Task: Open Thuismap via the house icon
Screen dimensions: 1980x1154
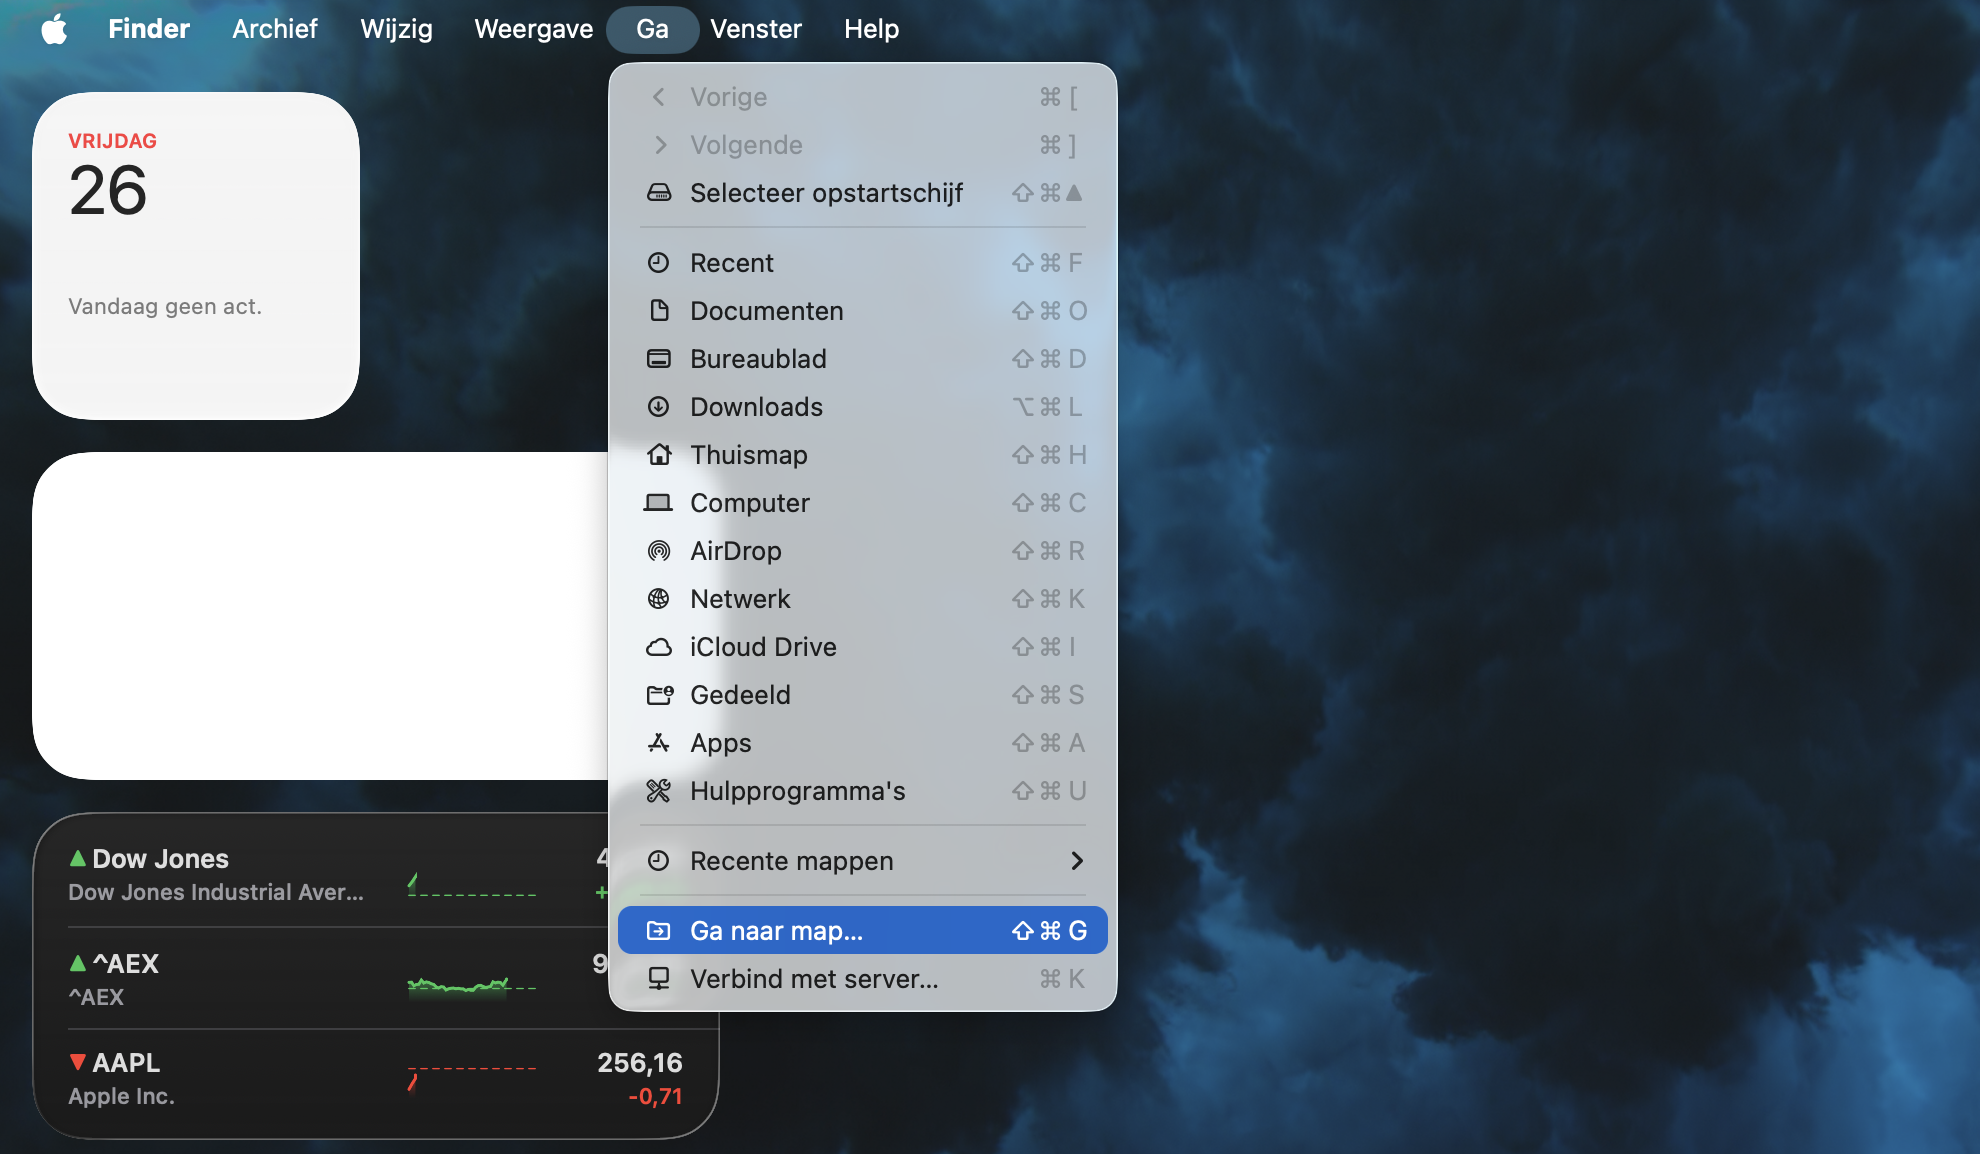Action: [x=658, y=454]
